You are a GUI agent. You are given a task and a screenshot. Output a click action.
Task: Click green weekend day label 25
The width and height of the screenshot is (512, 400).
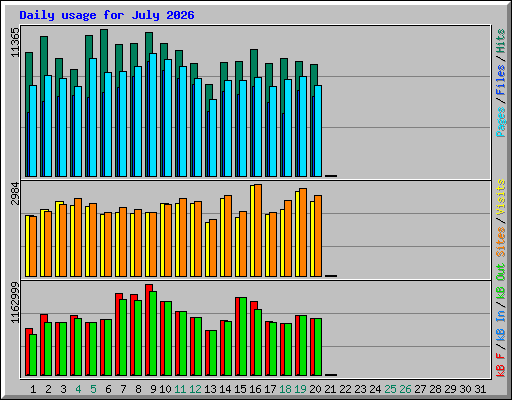pyautogui.click(x=390, y=389)
